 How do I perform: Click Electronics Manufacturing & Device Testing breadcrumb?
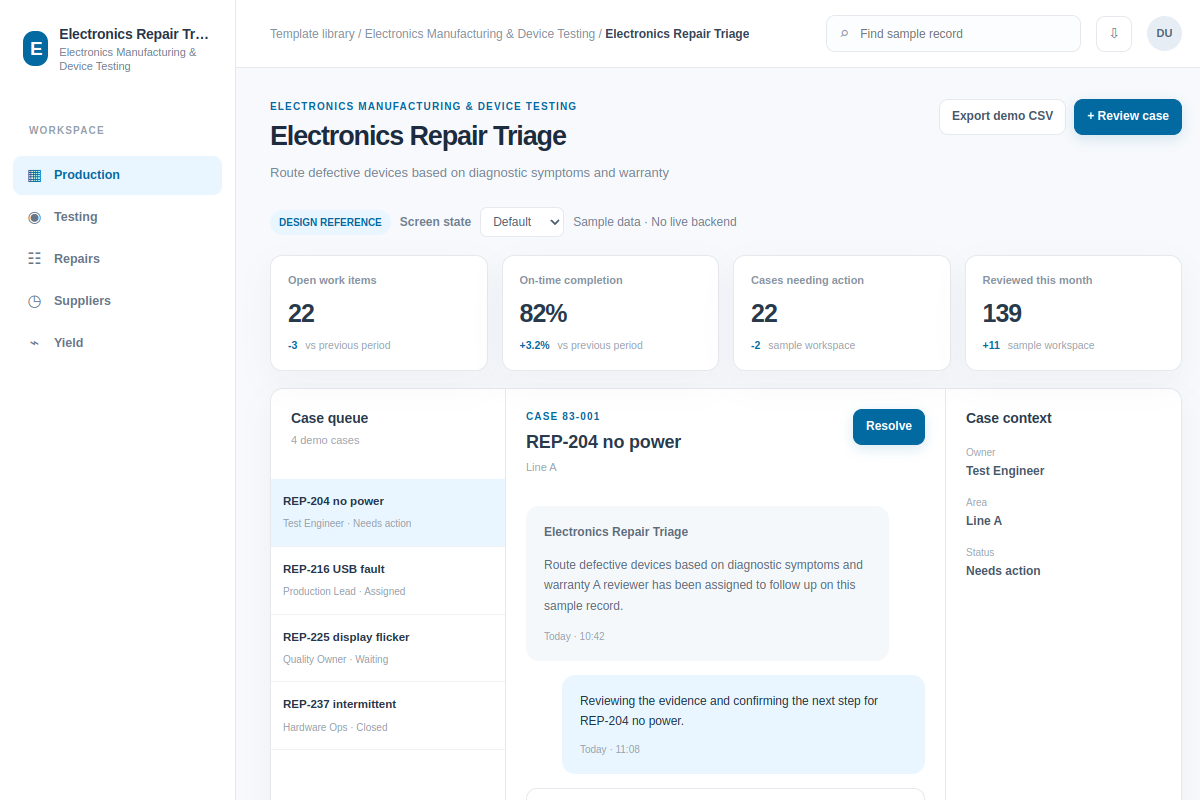pos(480,34)
